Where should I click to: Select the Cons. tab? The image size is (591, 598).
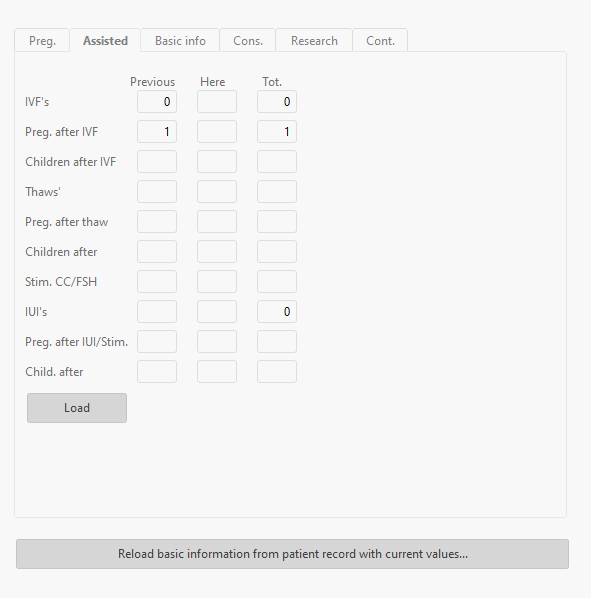point(248,40)
